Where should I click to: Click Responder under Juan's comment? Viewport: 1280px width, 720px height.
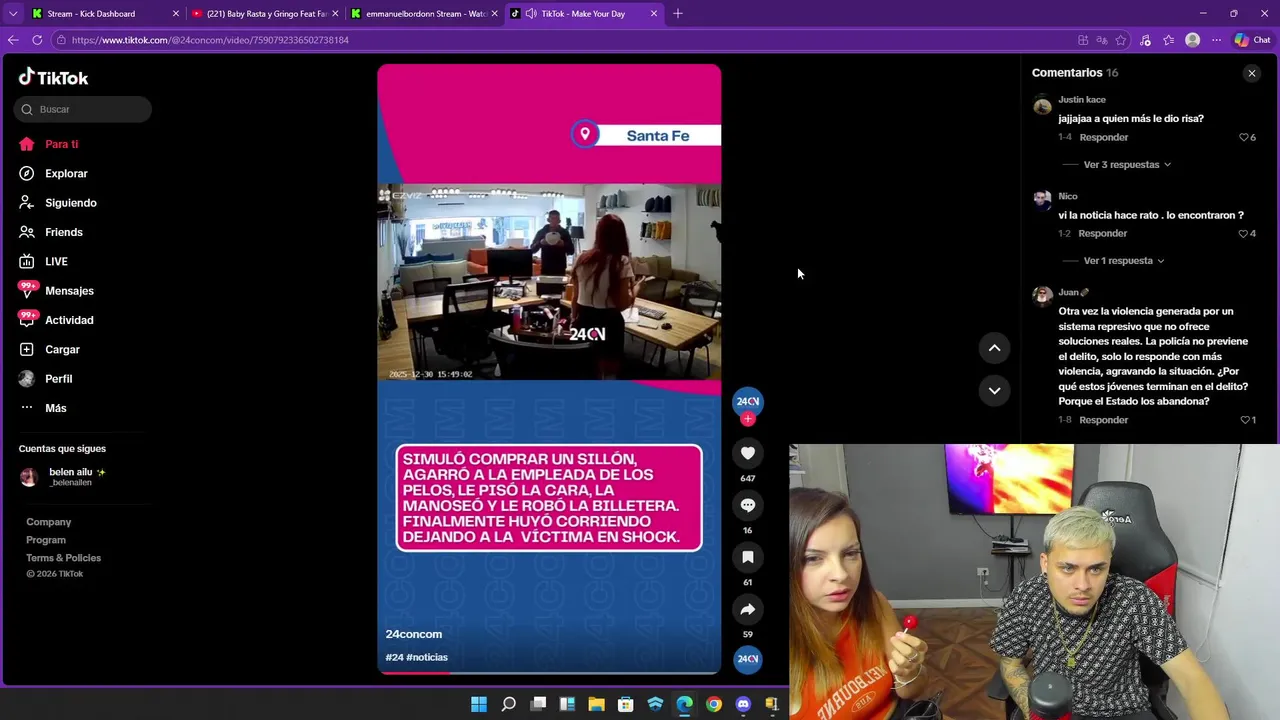click(1103, 420)
